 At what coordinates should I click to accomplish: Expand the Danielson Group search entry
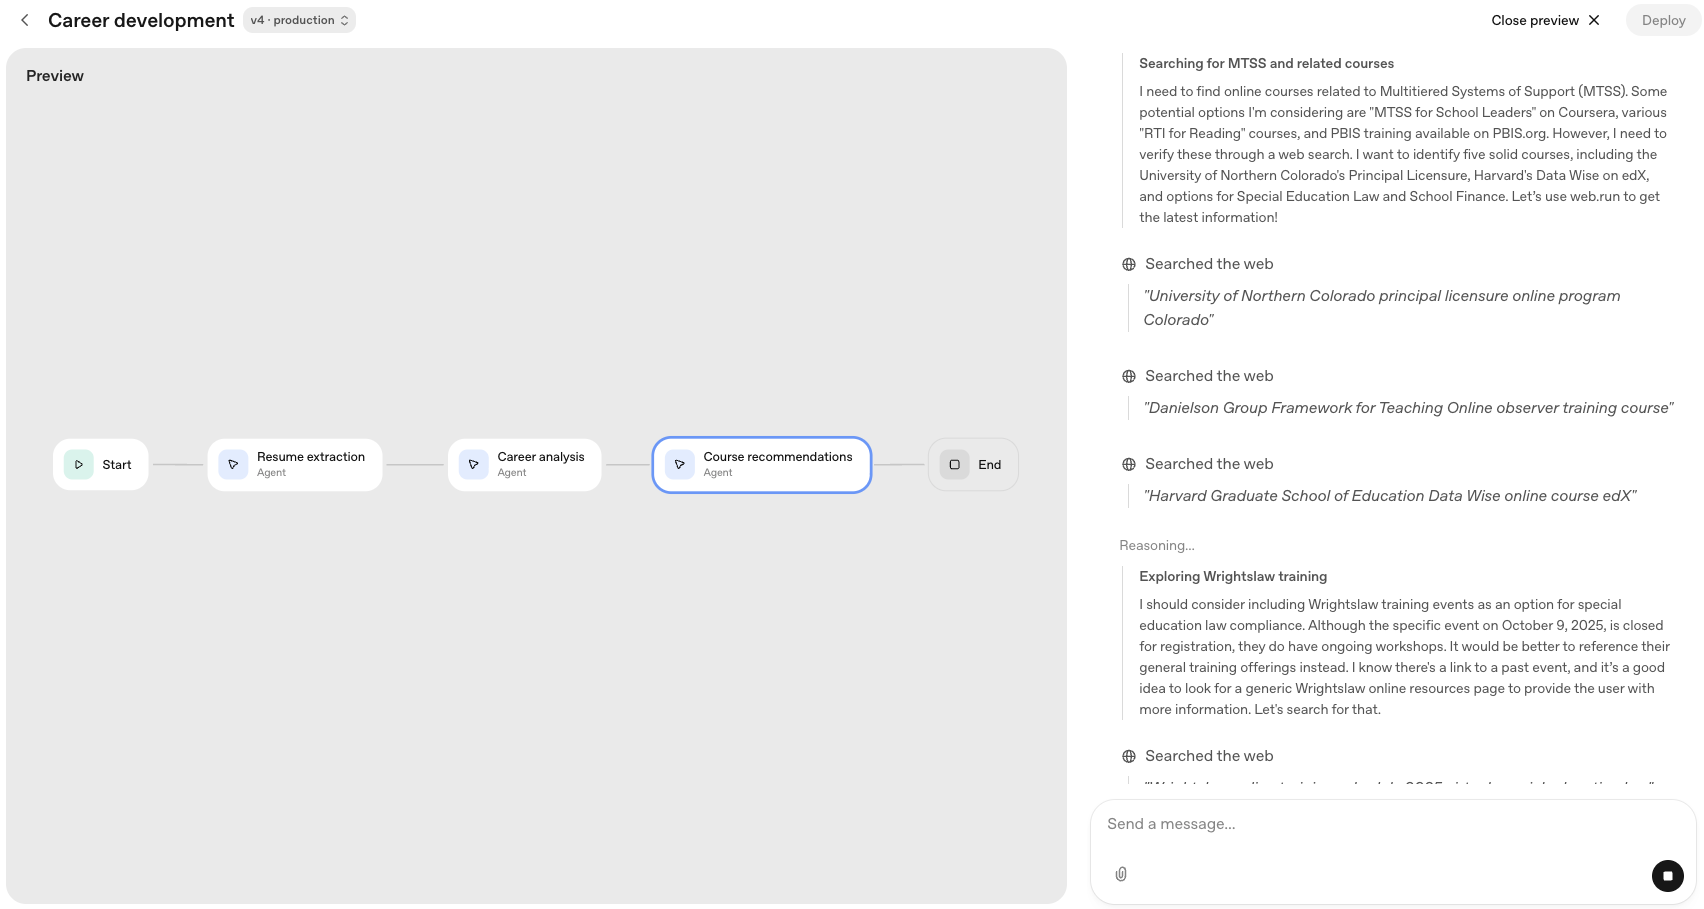tap(1209, 376)
